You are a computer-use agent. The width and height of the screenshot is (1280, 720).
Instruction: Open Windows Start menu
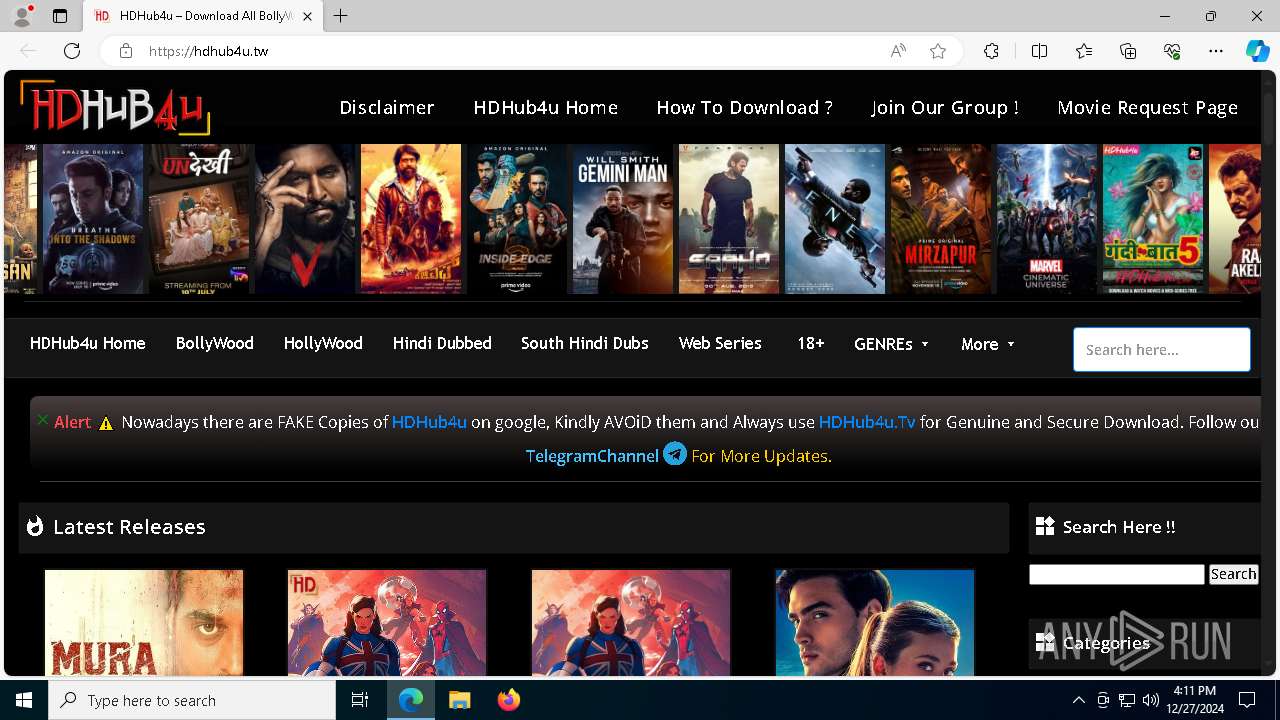[24, 700]
